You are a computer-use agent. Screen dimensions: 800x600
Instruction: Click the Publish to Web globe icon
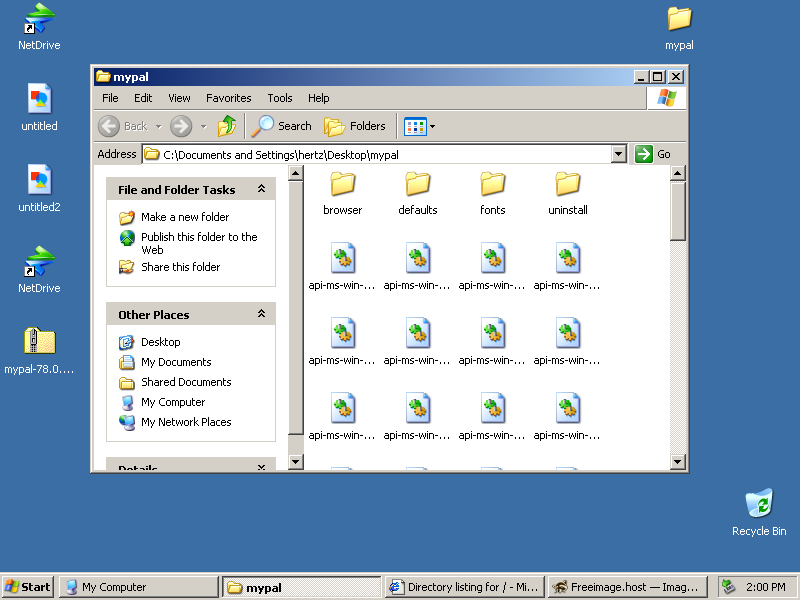coord(127,238)
